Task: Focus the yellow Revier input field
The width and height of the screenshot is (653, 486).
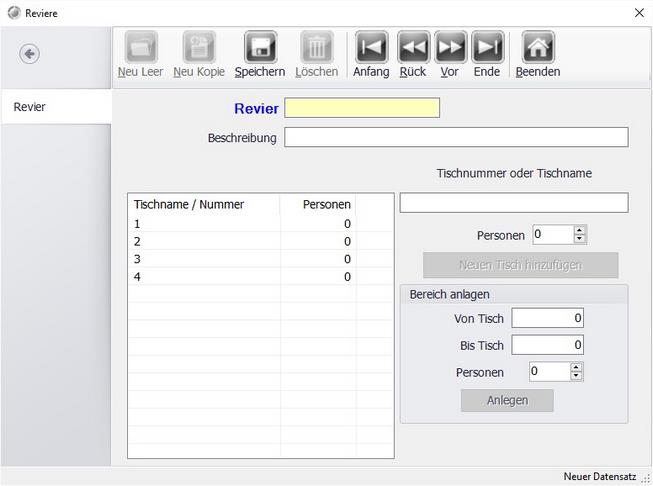Action: pyautogui.click(x=362, y=108)
